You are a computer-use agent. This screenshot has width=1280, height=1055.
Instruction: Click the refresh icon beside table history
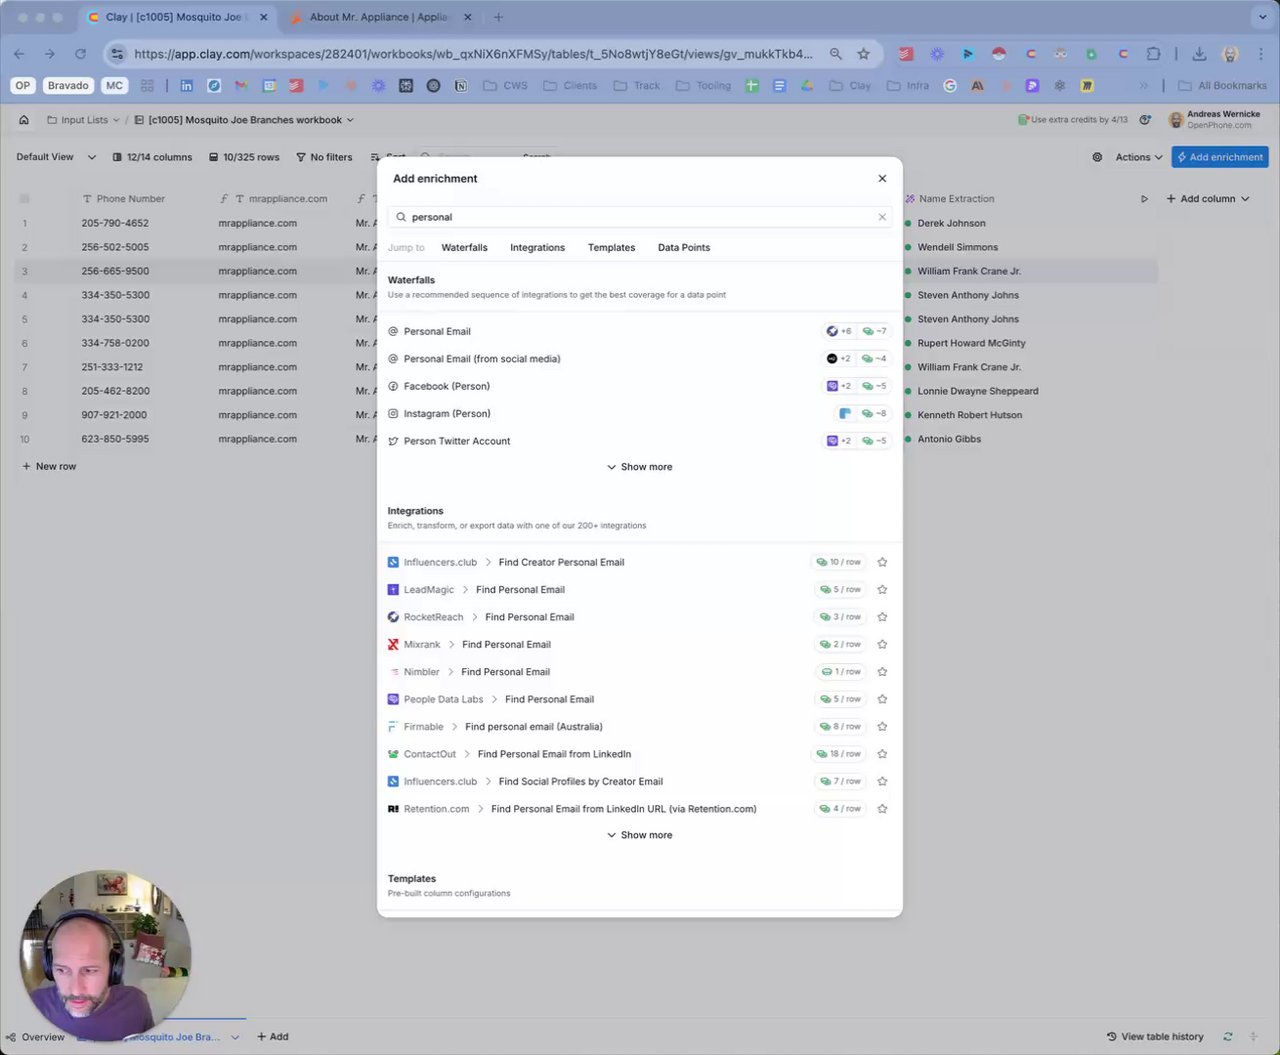pyautogui.click(x=1228, y=1037)
